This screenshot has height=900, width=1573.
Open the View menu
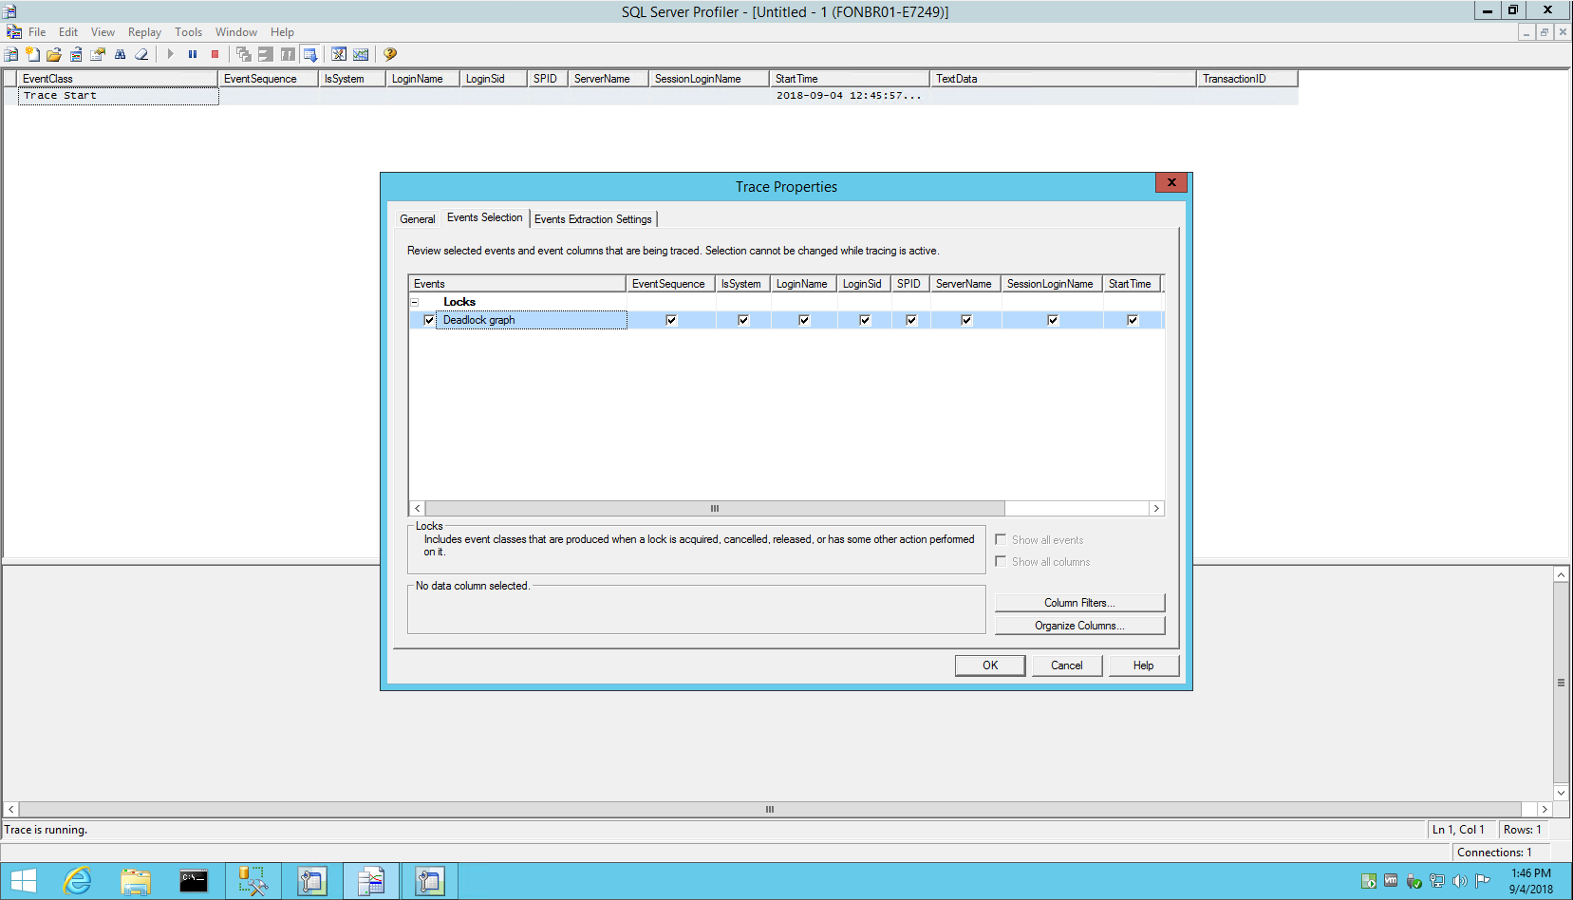(102, 32)
